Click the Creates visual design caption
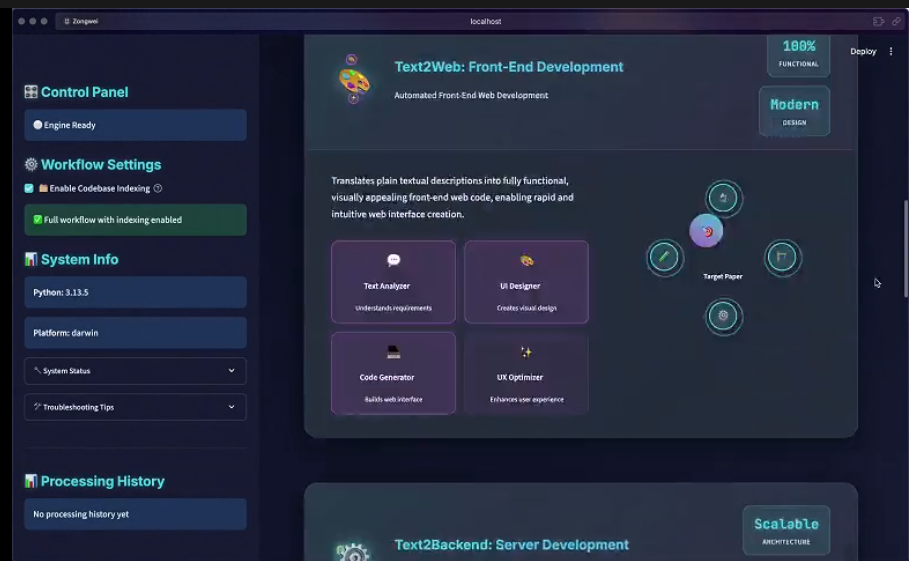Image resolution: width=909 pixels, height=561 pixels. (x=526, y=308)
